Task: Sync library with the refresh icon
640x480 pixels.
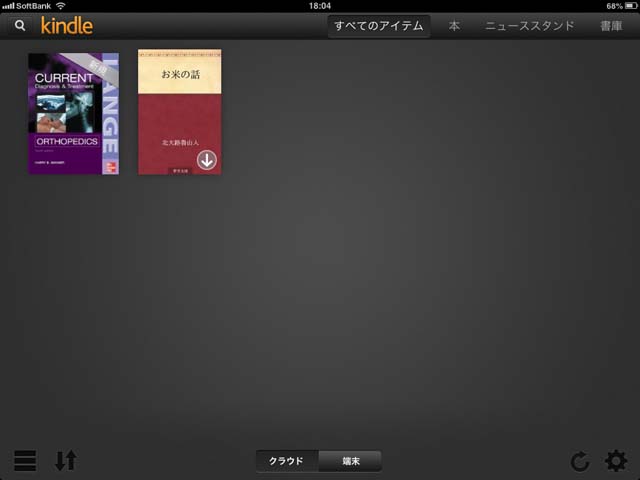Action: click(580, 461)
